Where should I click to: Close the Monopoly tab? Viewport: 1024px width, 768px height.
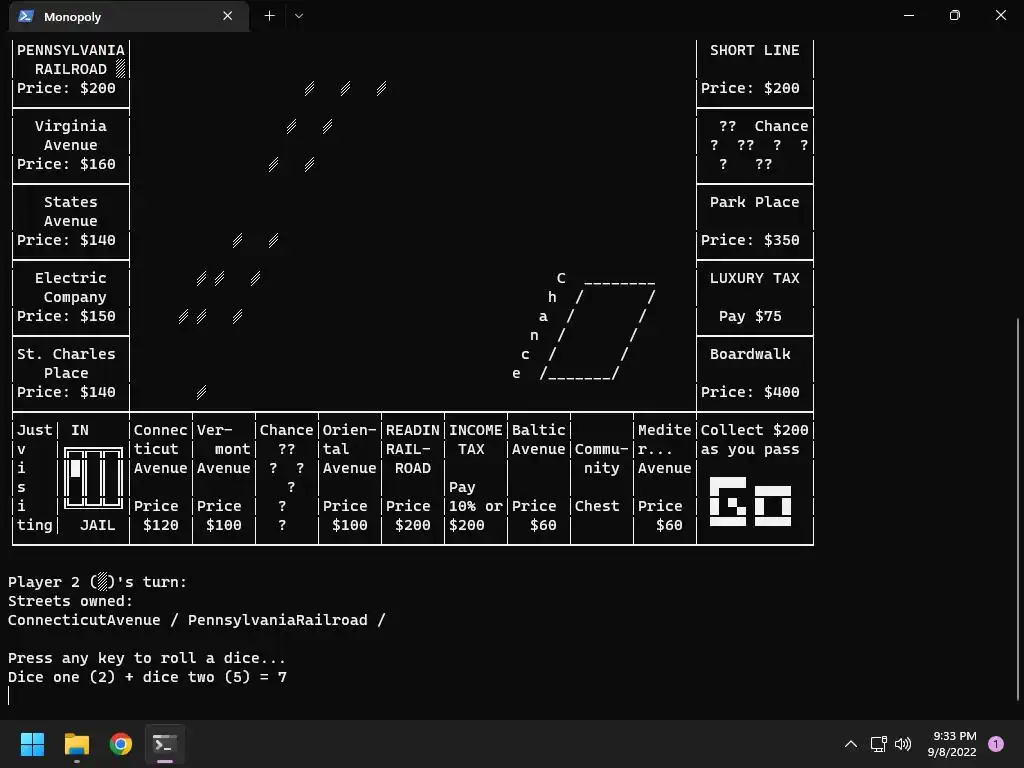click(x=227, y=16)
